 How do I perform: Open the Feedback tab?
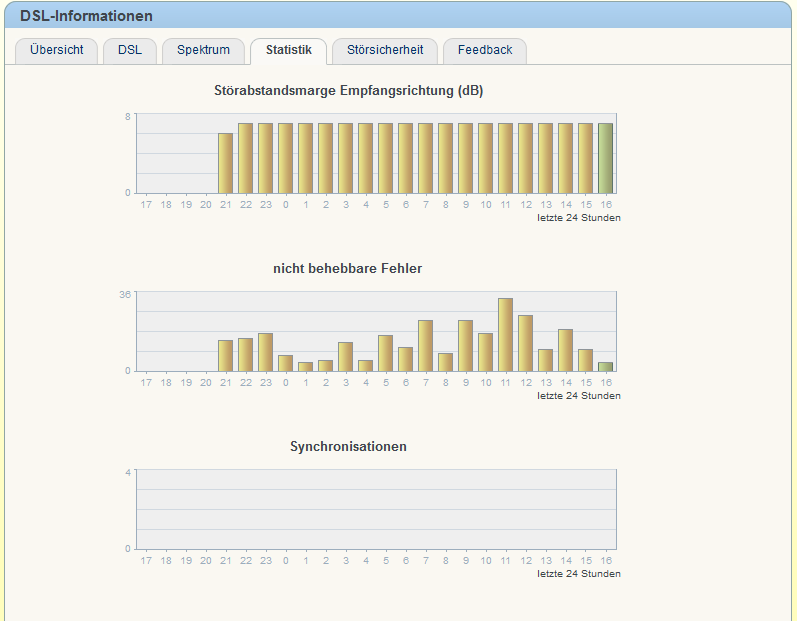(485, 50)
